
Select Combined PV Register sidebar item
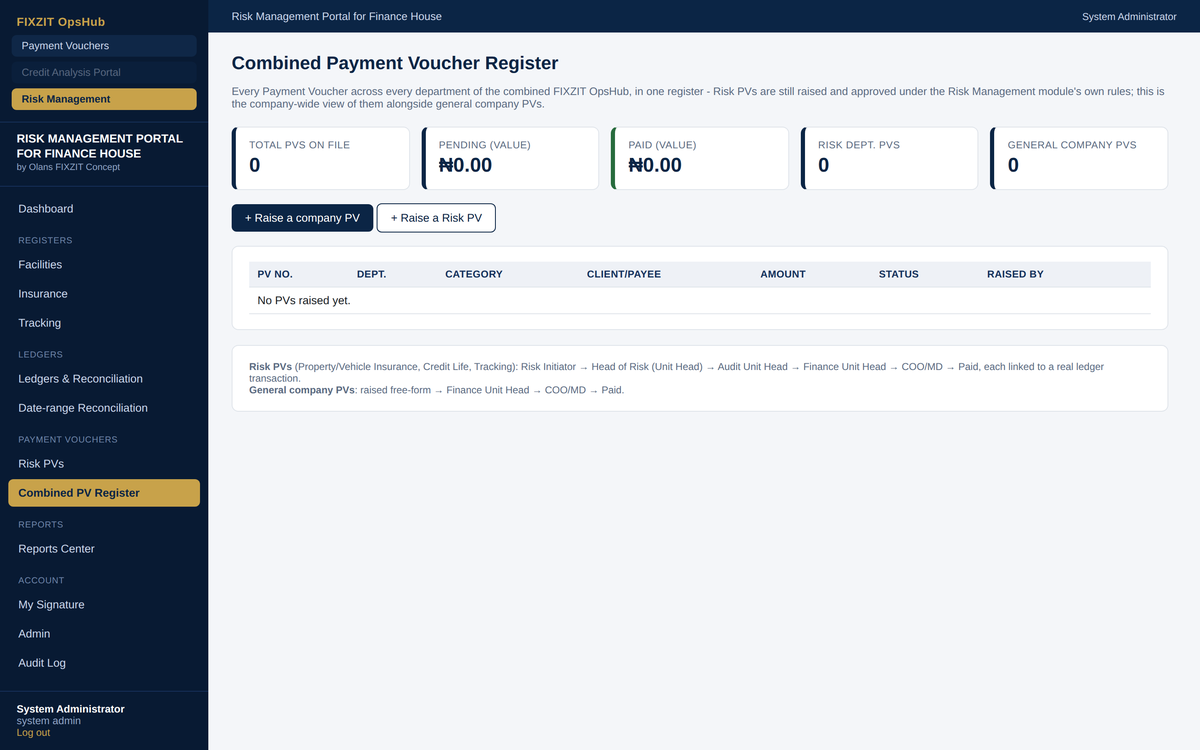click(x=104, y=493)
